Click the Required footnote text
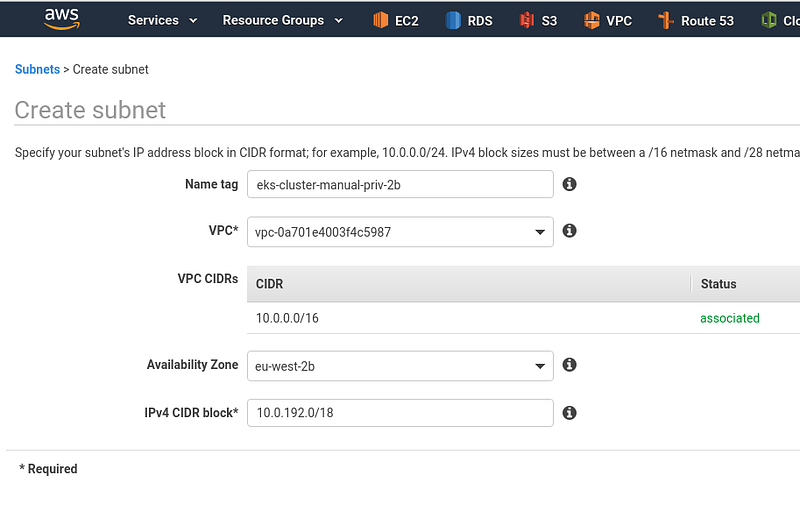The image size is (800, 512). 48,469
